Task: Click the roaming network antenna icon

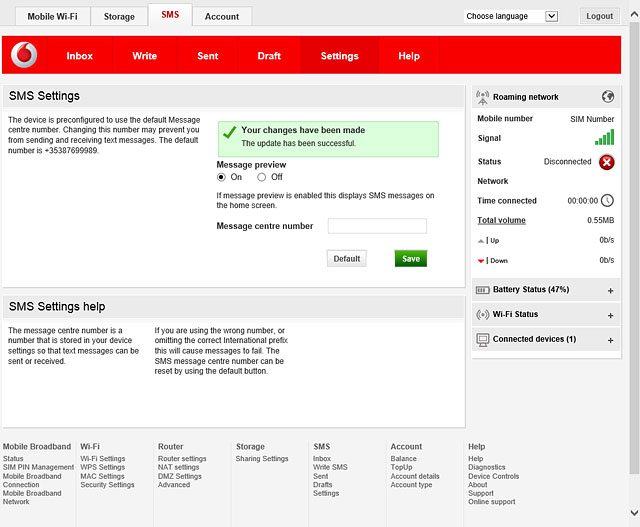Action: tap(482, 98)
